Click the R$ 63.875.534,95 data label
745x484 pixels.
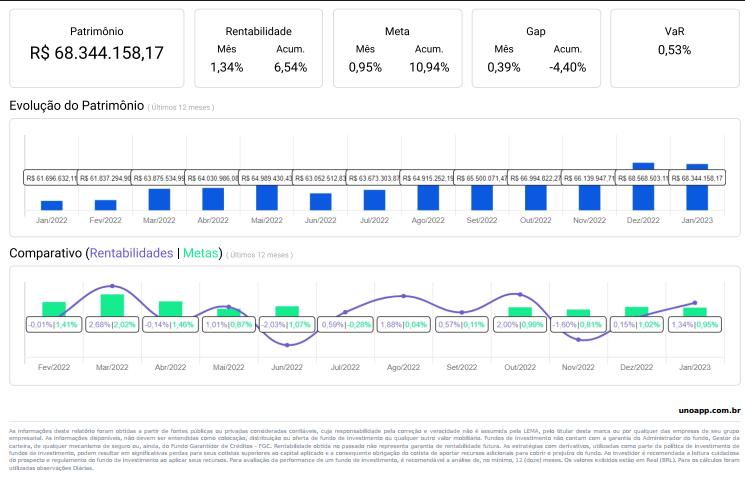pos(159,178)
